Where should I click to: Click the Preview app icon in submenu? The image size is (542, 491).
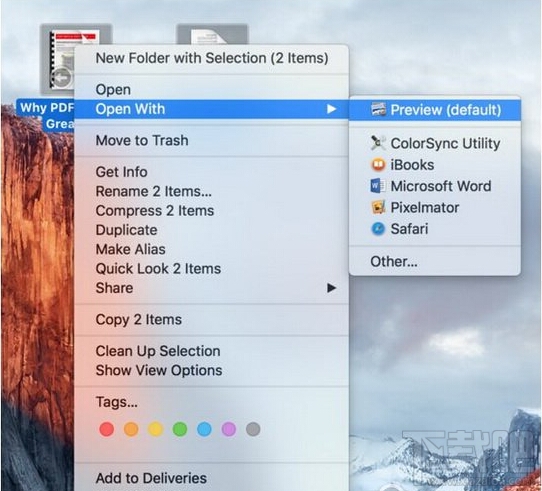[378, 110]
